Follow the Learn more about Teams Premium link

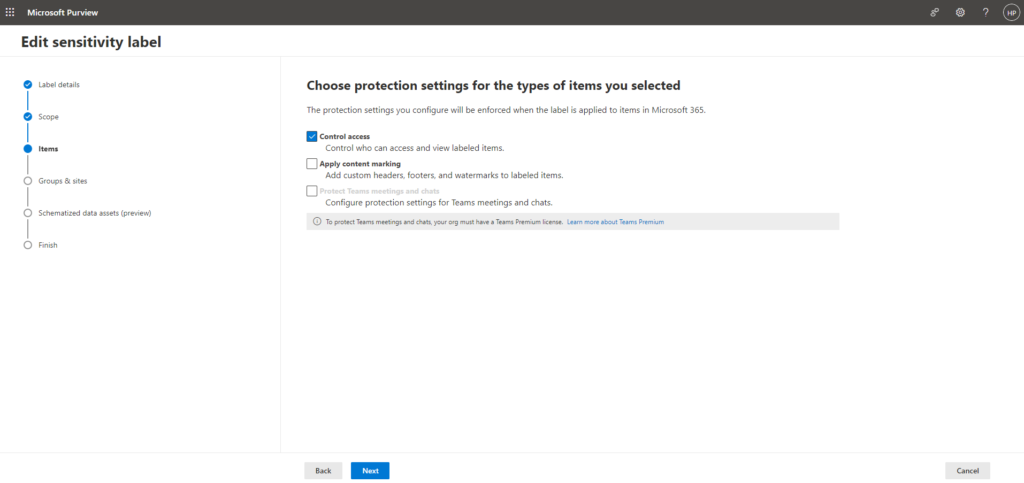tap(615, 221)
